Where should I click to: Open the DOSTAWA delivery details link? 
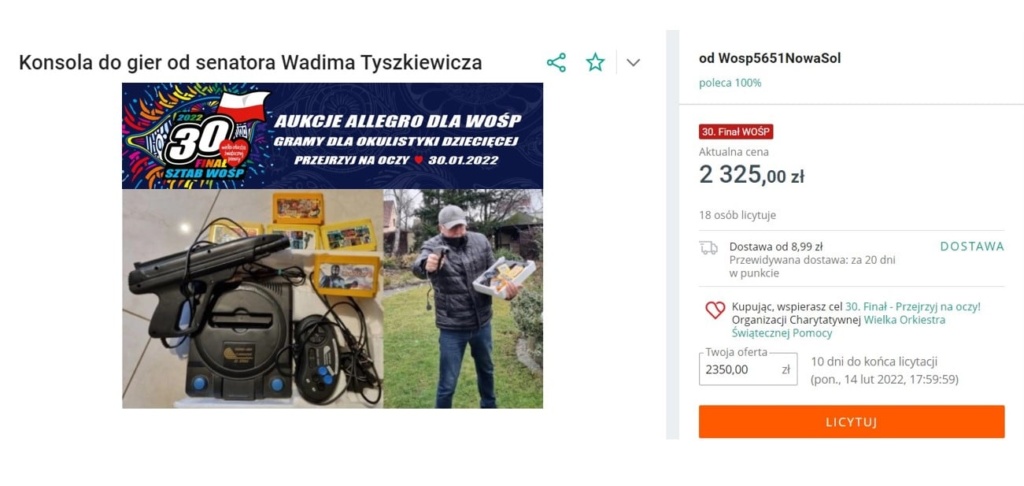tap(972, 246)
